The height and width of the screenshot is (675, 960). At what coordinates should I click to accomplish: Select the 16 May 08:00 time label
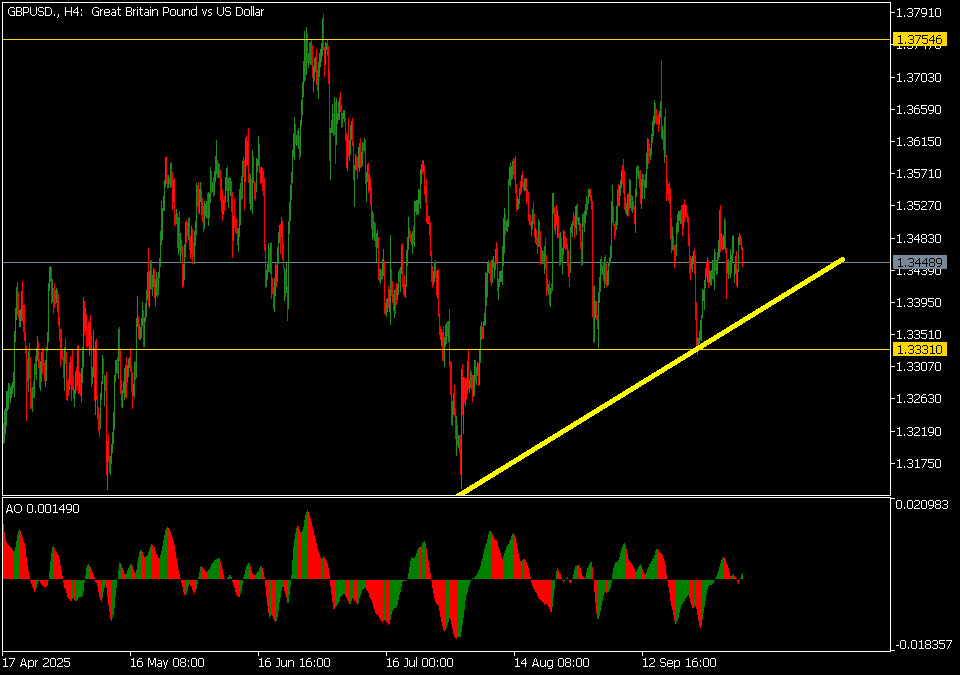167,662
